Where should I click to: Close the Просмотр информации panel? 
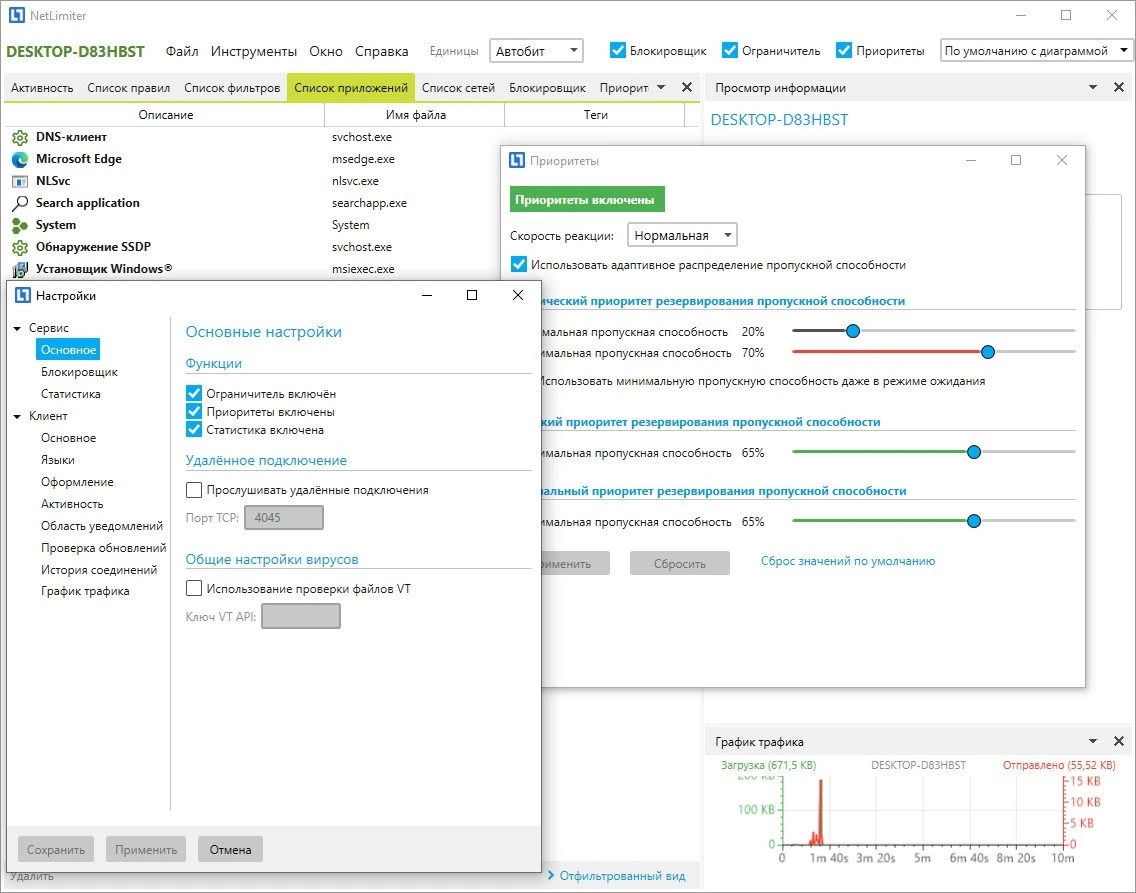coord(1119,88)
